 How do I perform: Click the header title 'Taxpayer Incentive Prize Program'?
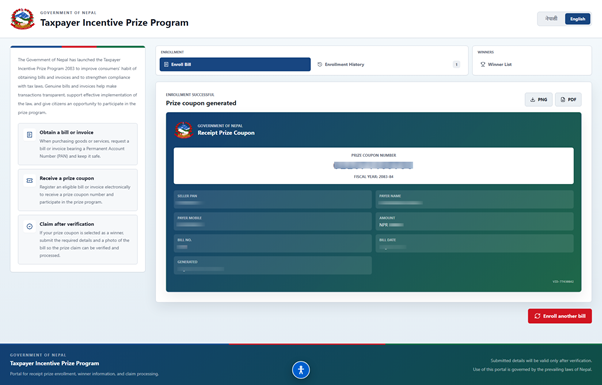click(x=114, y=23)
